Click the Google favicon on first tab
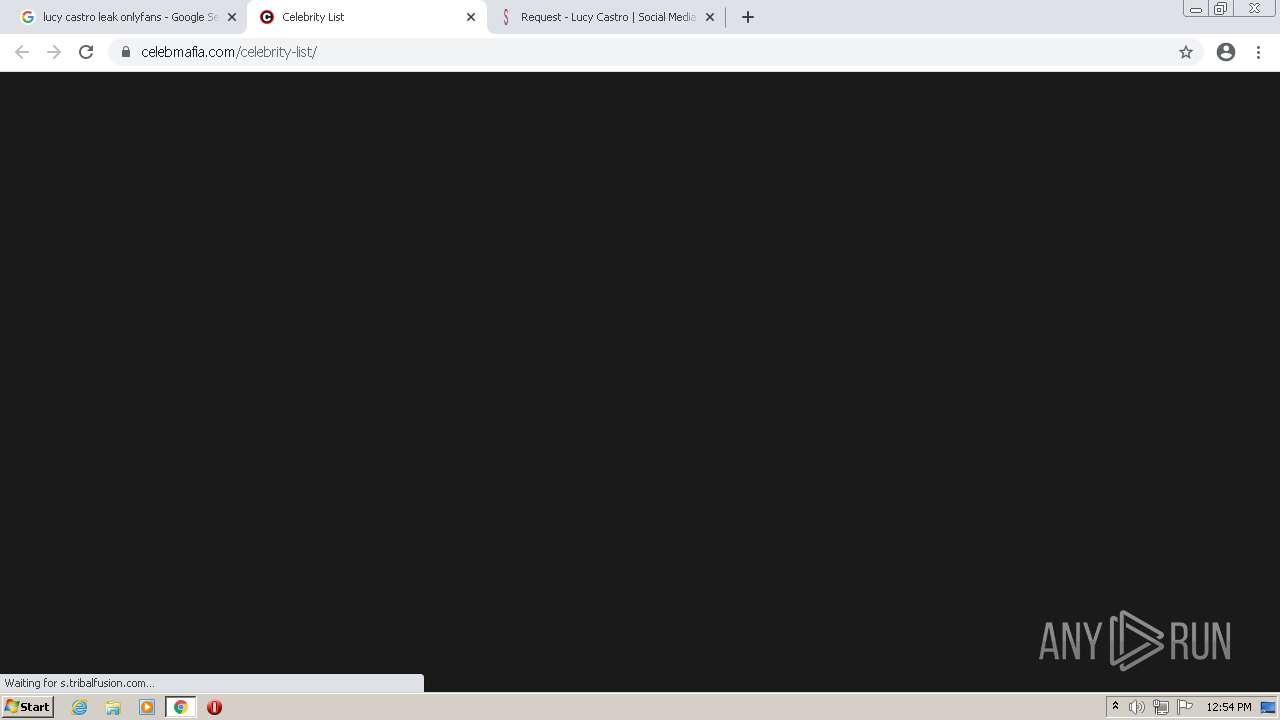1280x720 pixels. [27, 17]
